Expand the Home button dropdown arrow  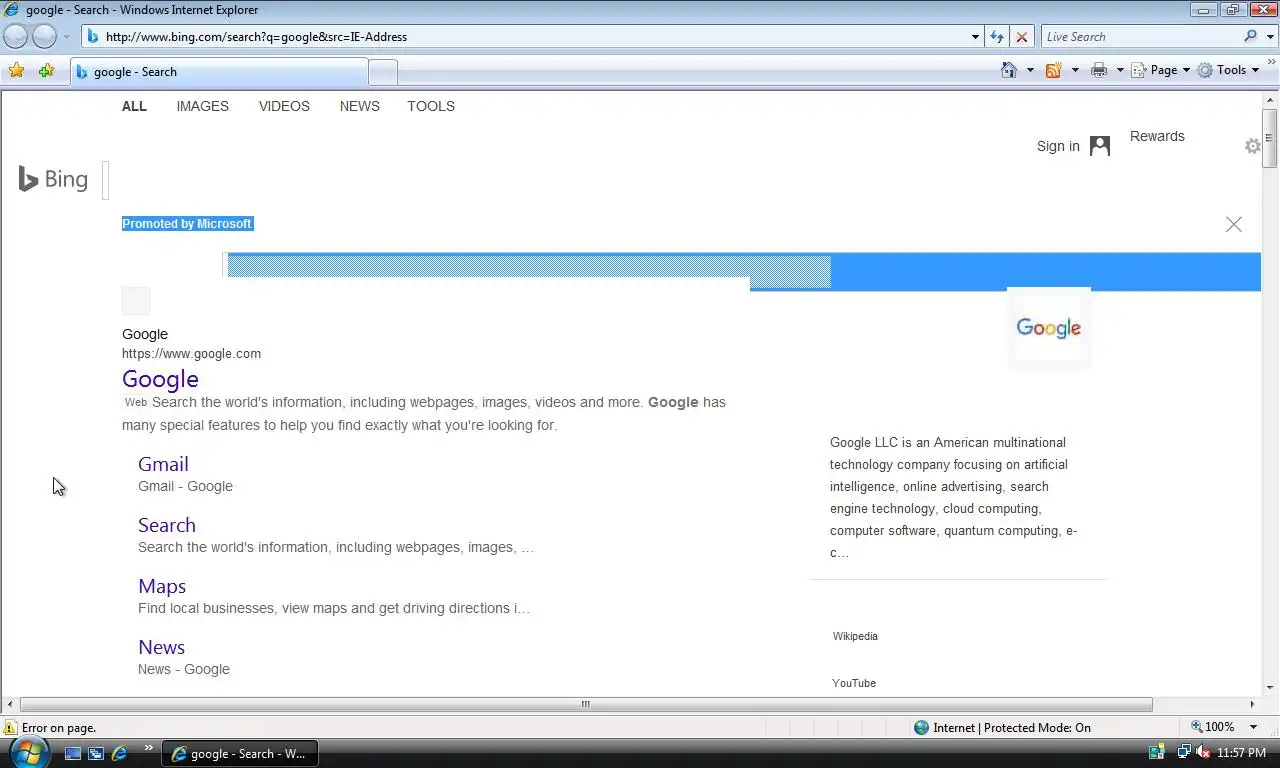[x=1030, y=70]
